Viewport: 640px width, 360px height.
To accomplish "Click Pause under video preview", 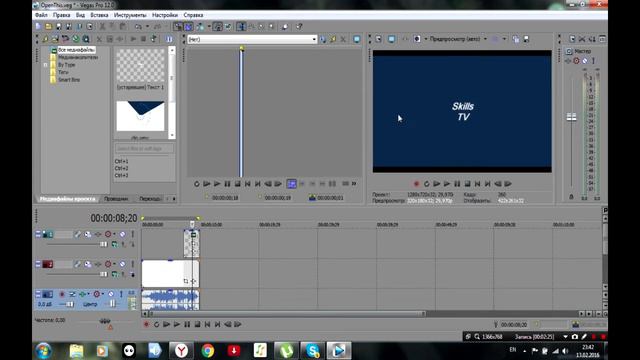I will [x=457, y=184].
